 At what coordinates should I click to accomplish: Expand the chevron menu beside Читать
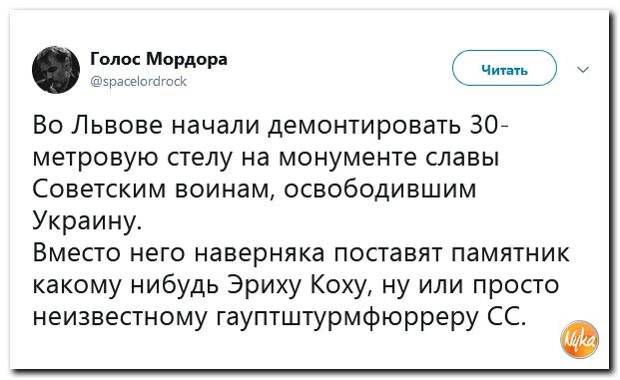pos(583,69)
